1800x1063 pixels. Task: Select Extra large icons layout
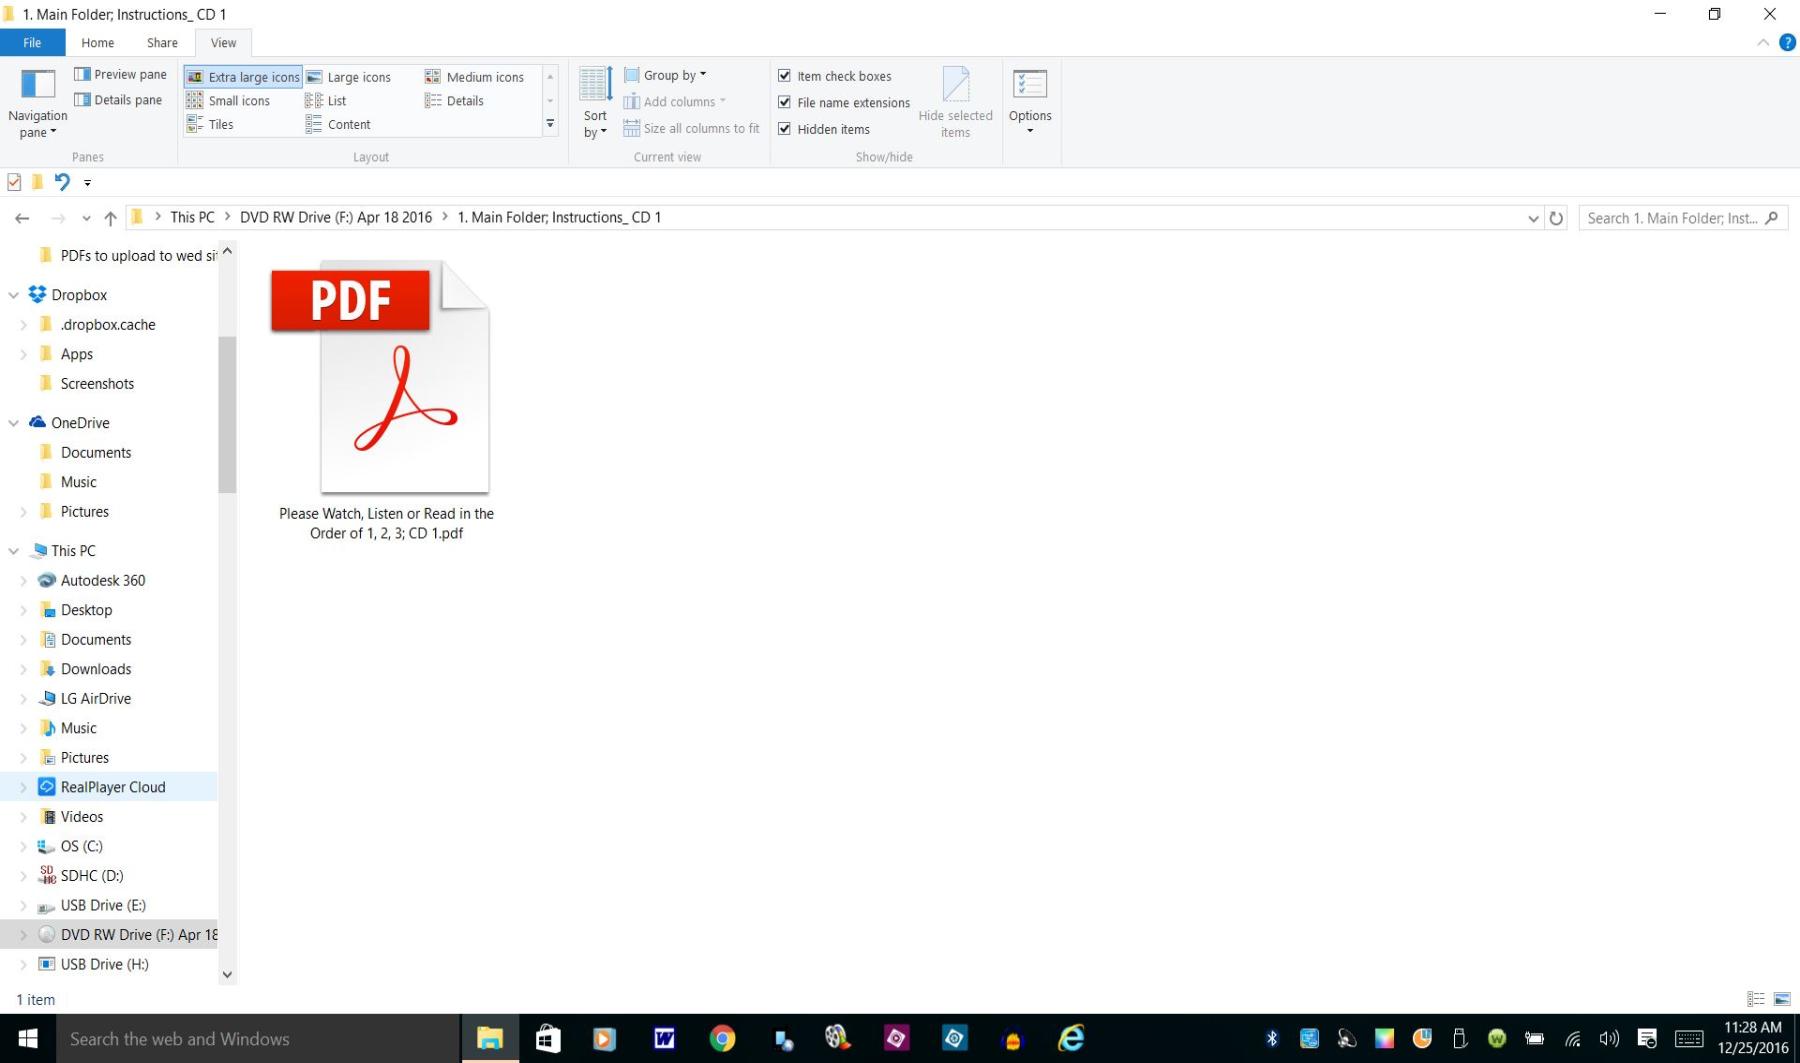pos(243,77)
